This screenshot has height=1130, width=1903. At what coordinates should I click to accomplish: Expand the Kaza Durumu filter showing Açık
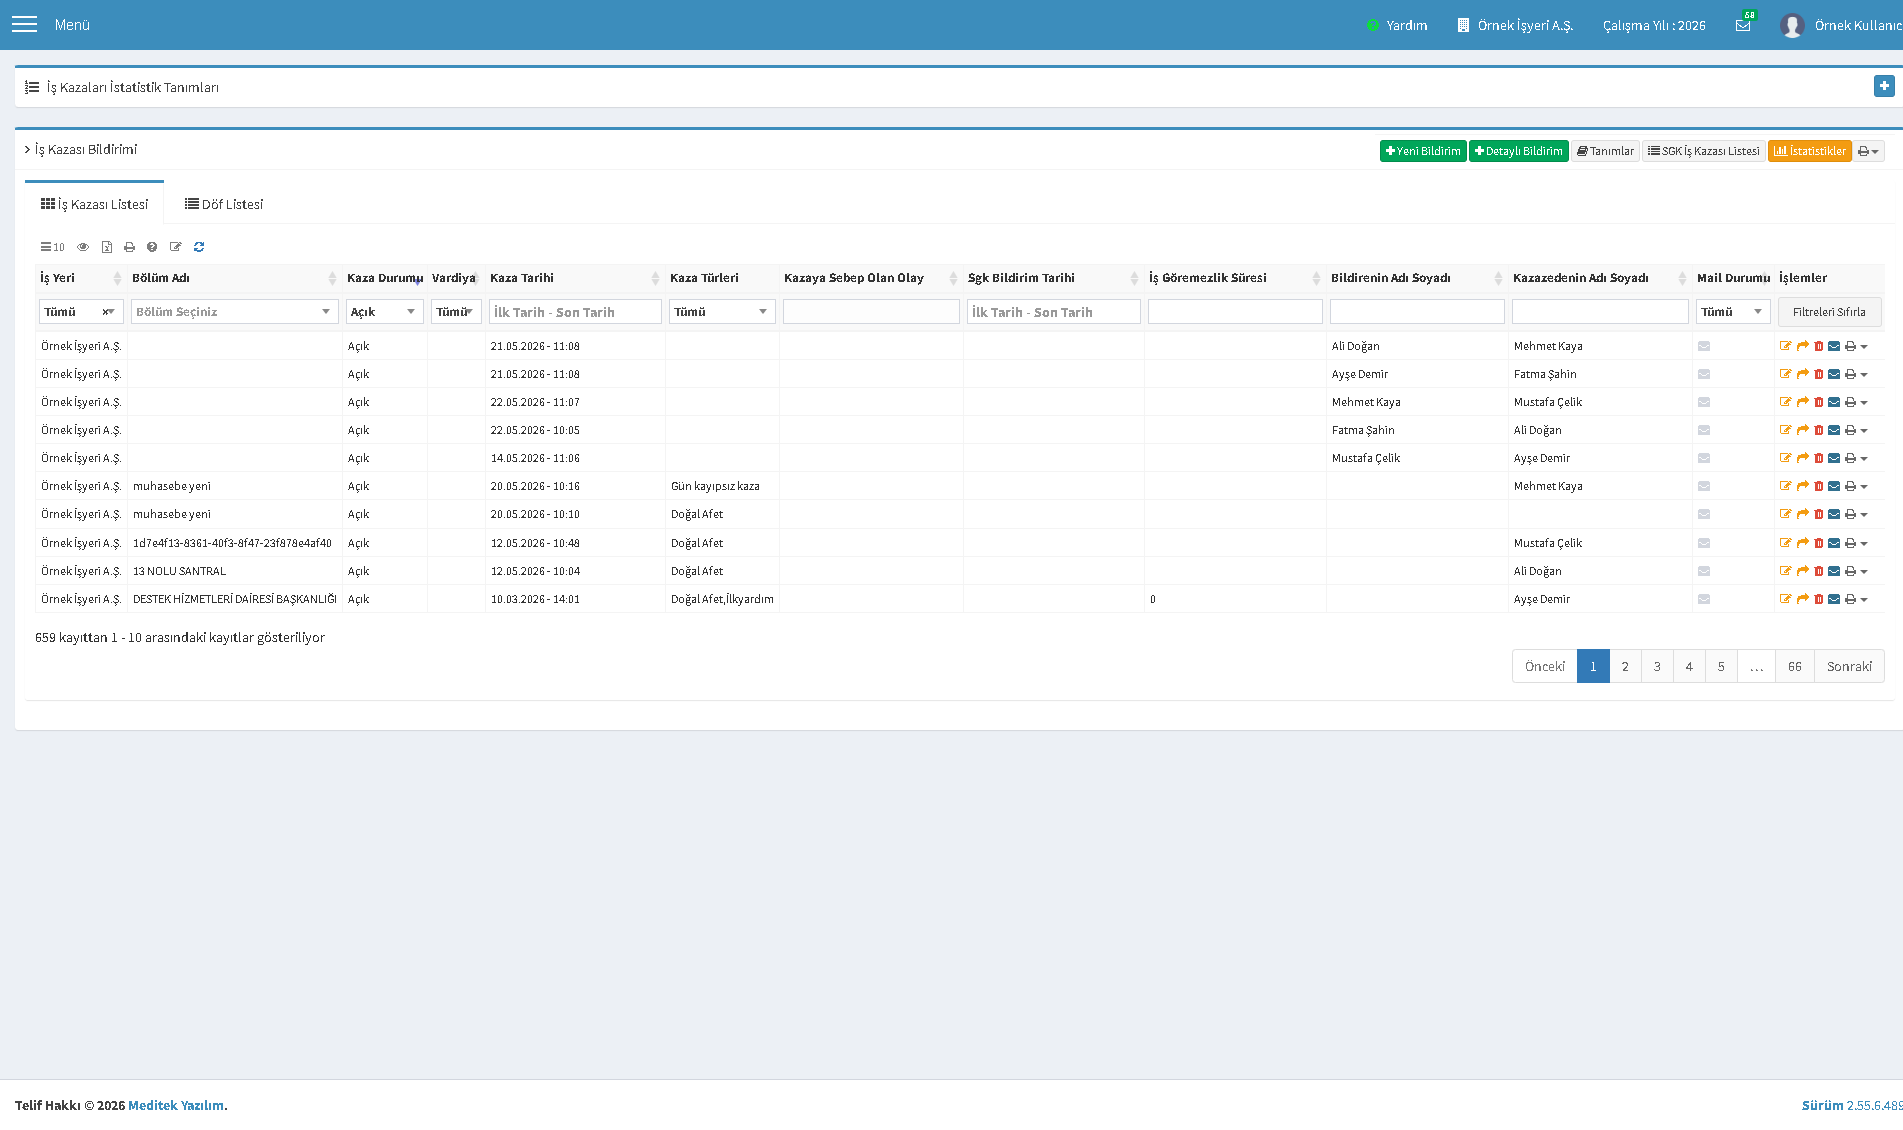(x=385, y=312)
